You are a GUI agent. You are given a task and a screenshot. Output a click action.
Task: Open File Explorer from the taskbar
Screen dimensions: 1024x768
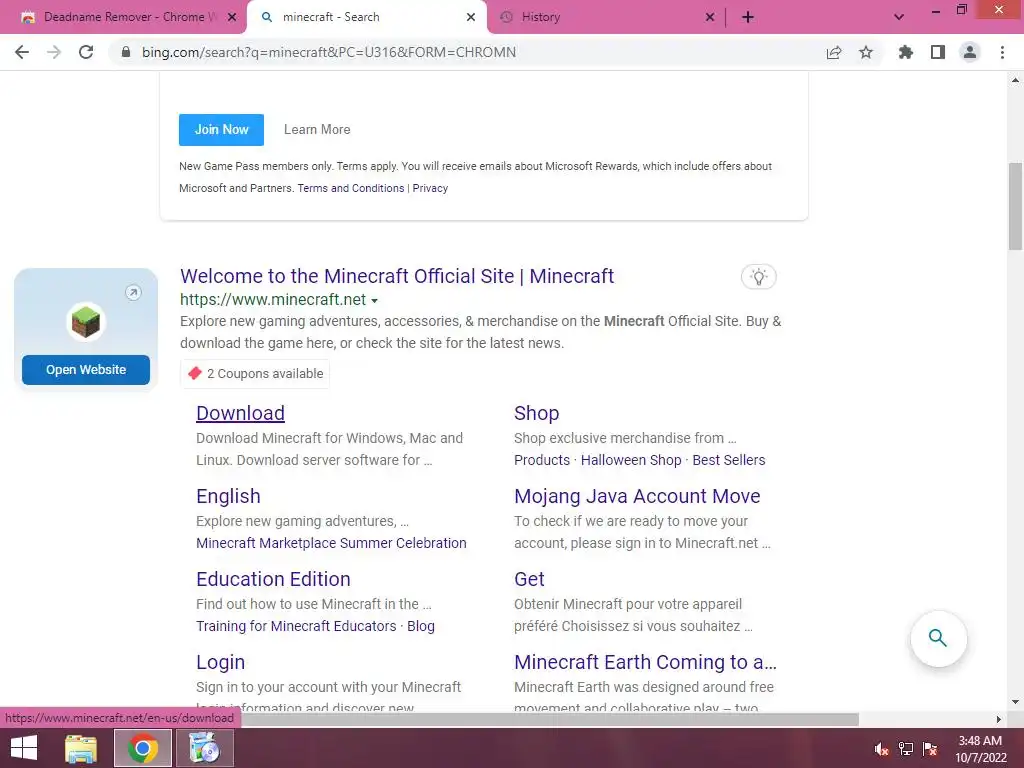[81, 748]
